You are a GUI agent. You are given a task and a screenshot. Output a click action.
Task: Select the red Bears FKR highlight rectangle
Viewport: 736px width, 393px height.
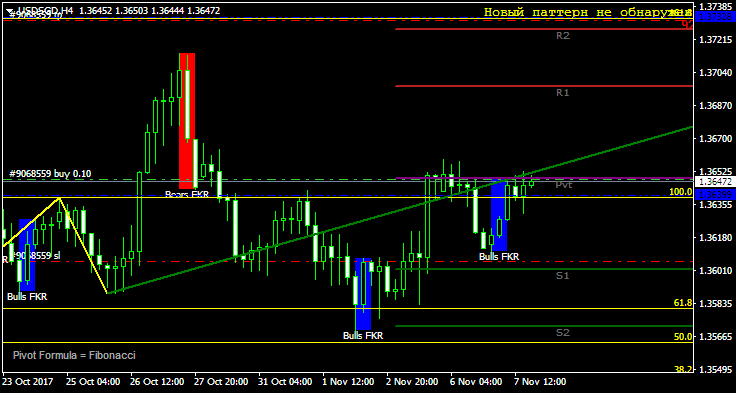pyautogui.click(x=187, y=121)
